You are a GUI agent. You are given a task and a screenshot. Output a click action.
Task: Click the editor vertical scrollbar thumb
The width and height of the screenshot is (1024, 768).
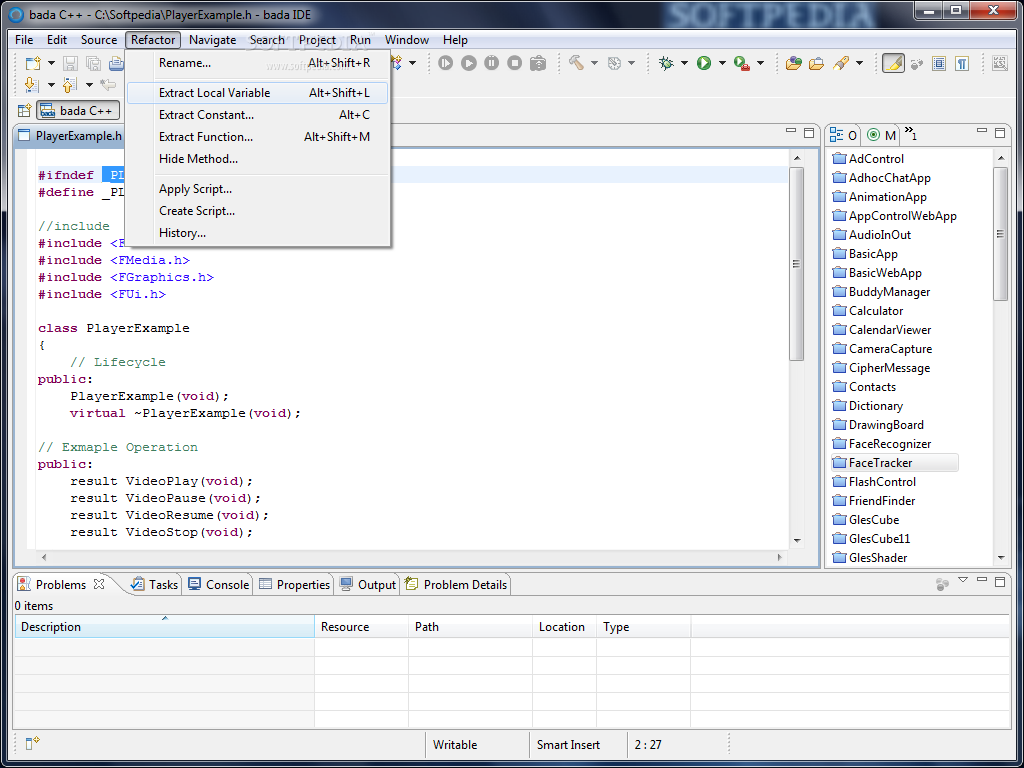click(x=797, y=264)
